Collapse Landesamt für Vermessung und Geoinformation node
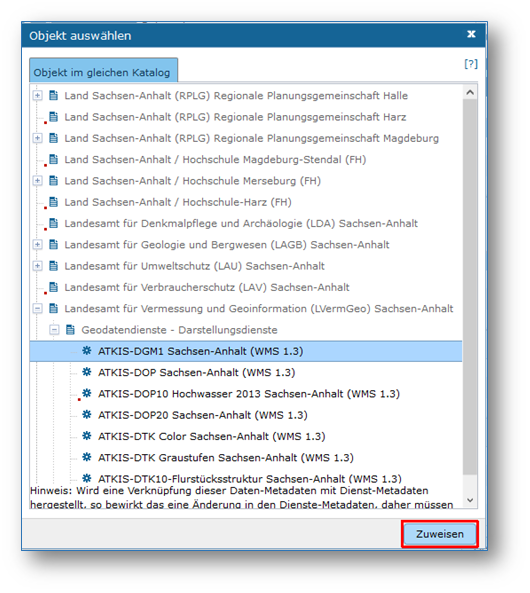The width and height of the screenshot is (530, 593). coord(37,309)
